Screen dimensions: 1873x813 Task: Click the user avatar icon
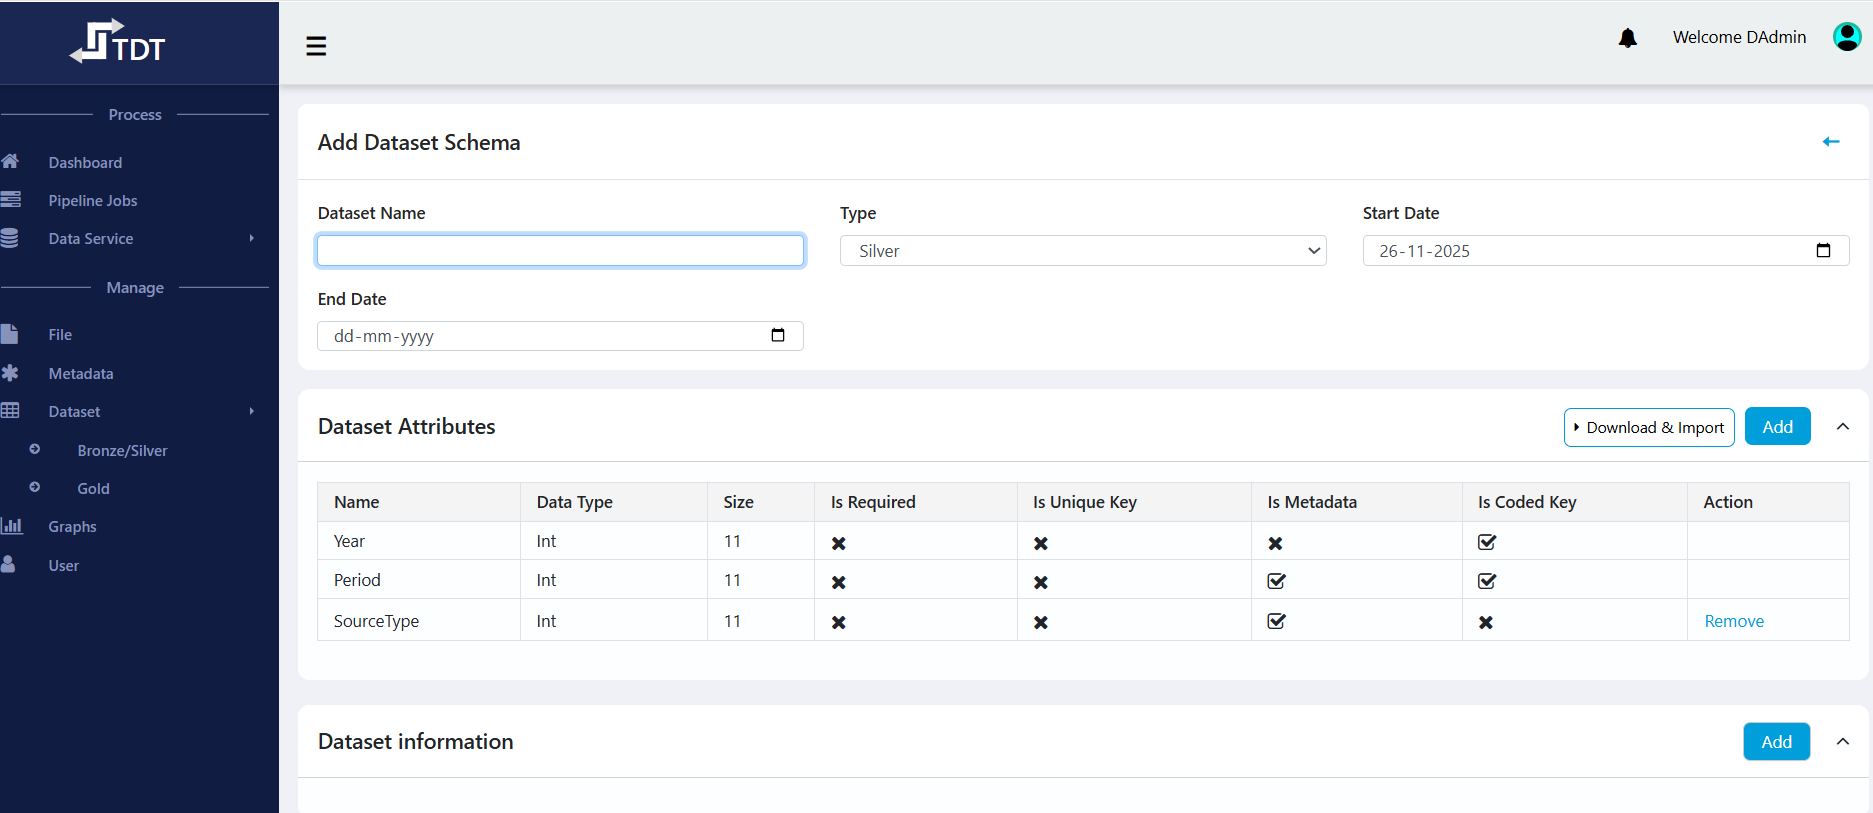tap(1846, 37)
